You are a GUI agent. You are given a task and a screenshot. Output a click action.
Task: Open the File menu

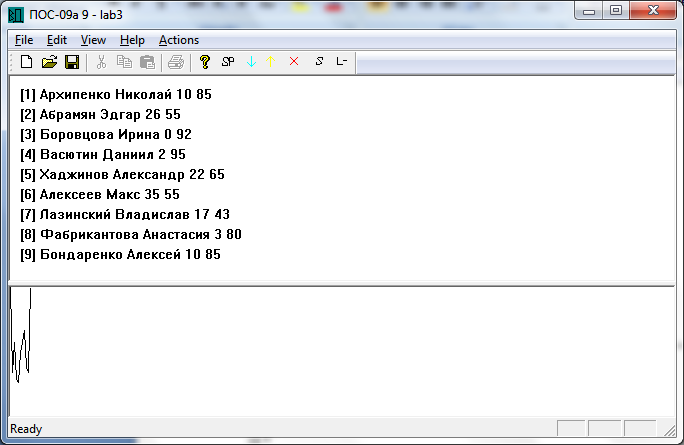24,40
